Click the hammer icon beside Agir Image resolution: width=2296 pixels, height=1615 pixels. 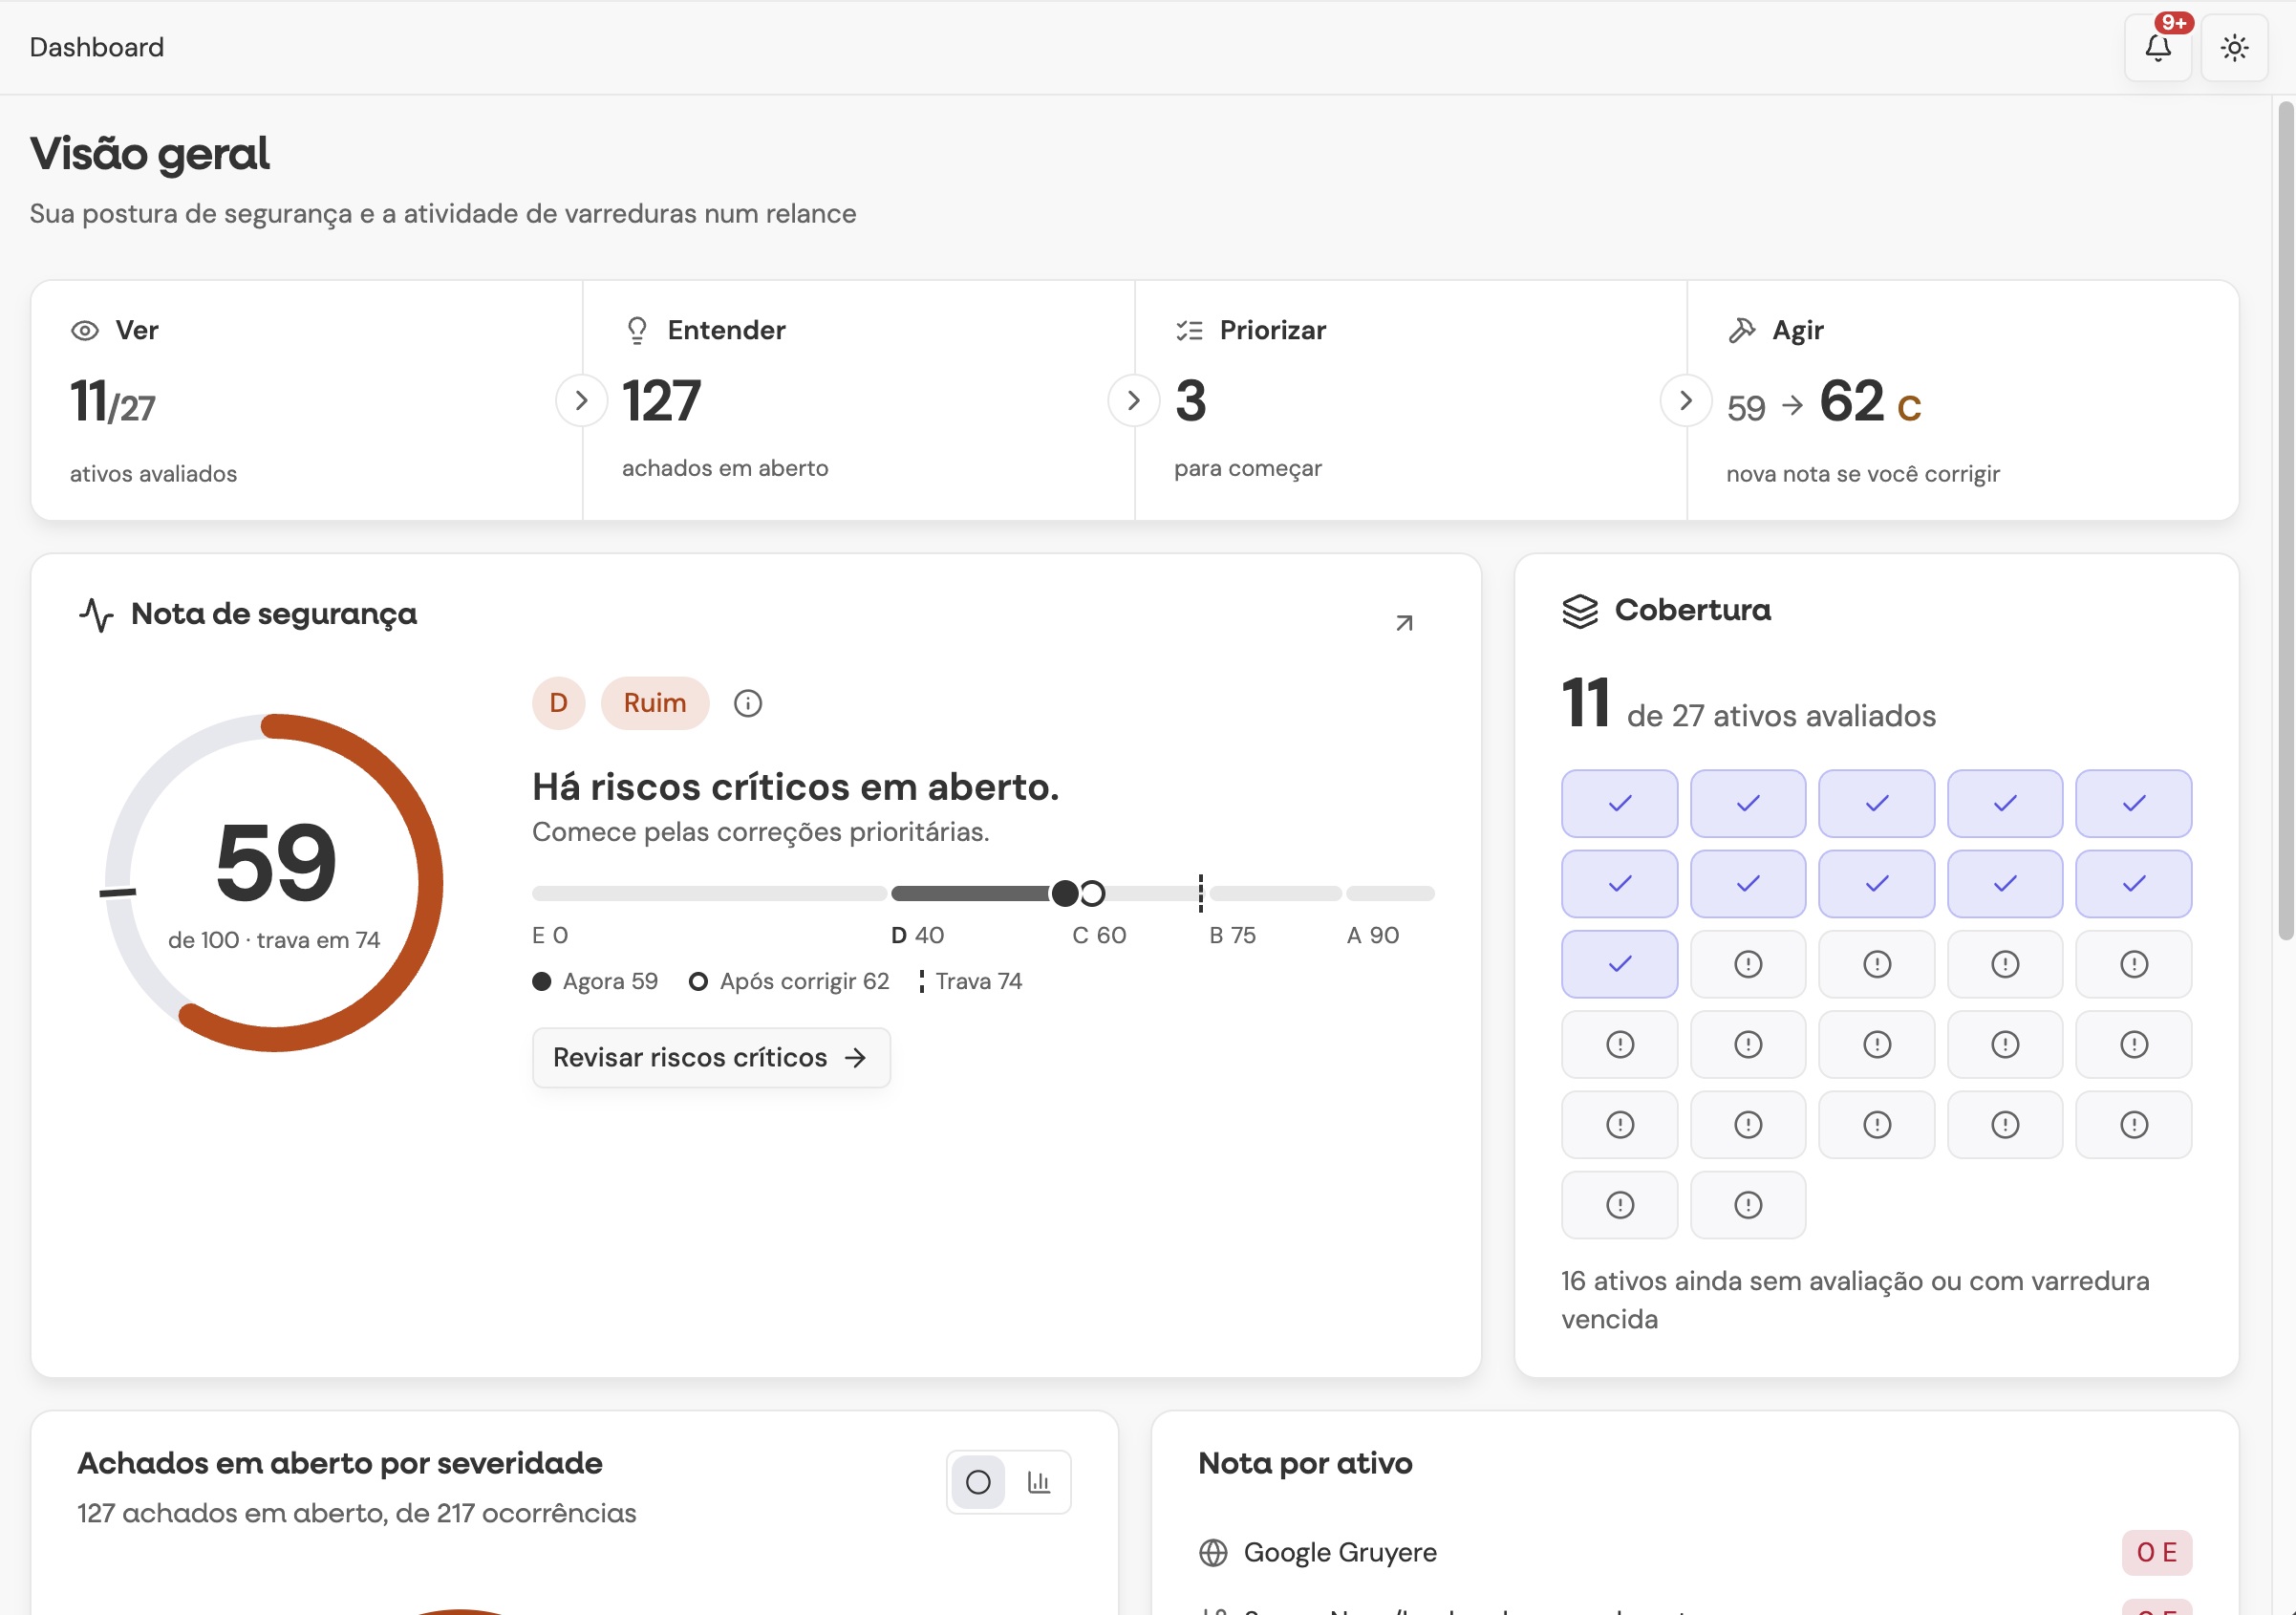coord(1742,330)
